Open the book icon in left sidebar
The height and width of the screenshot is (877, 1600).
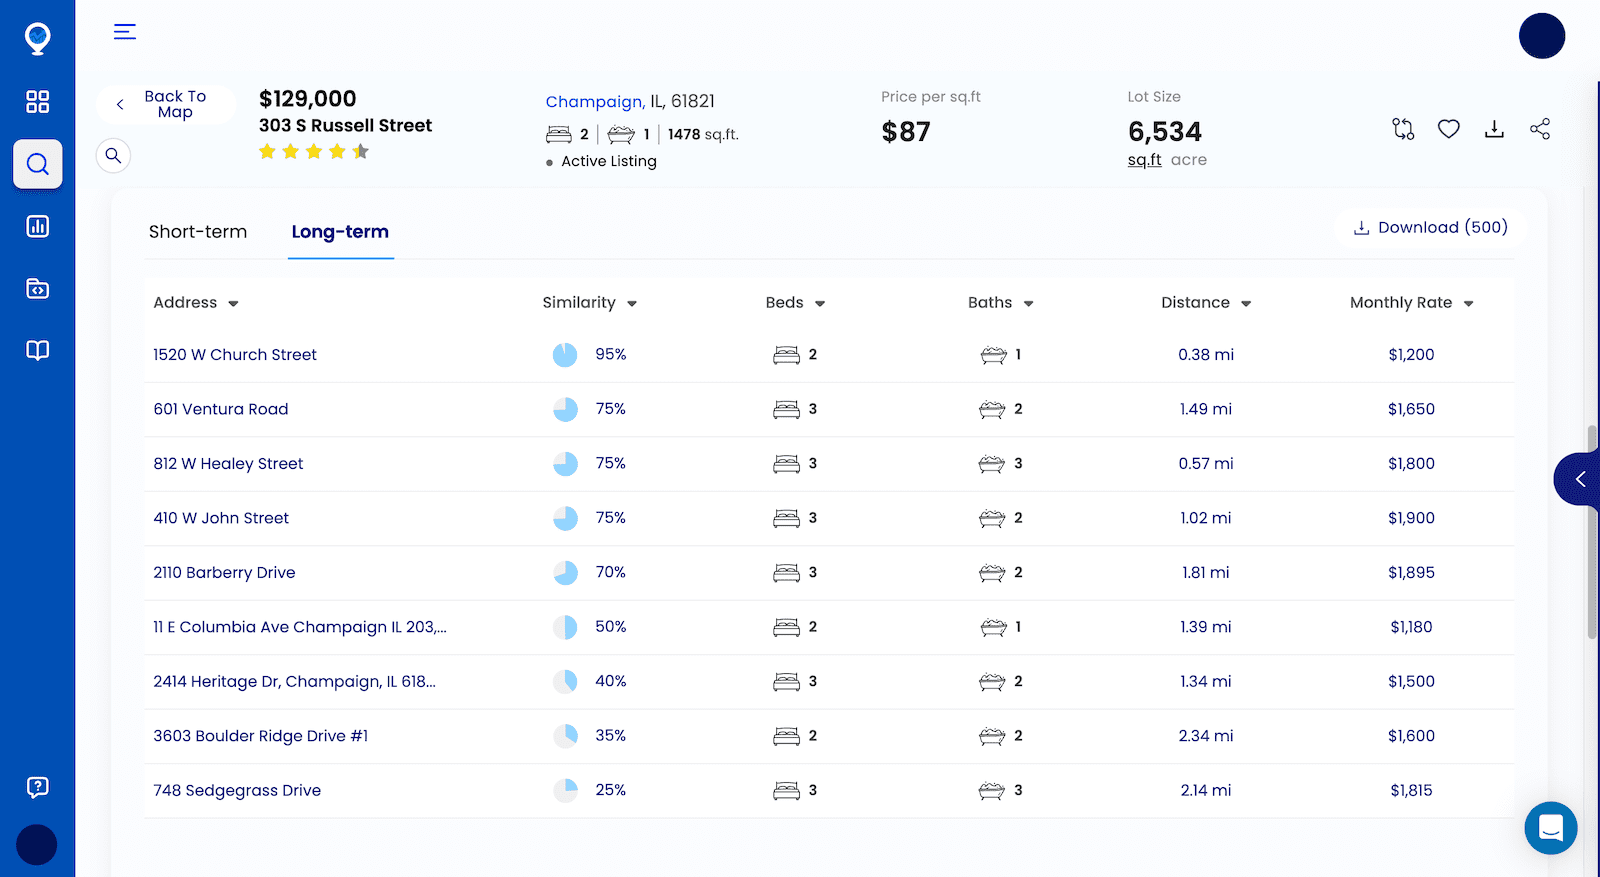coord(37,350)
